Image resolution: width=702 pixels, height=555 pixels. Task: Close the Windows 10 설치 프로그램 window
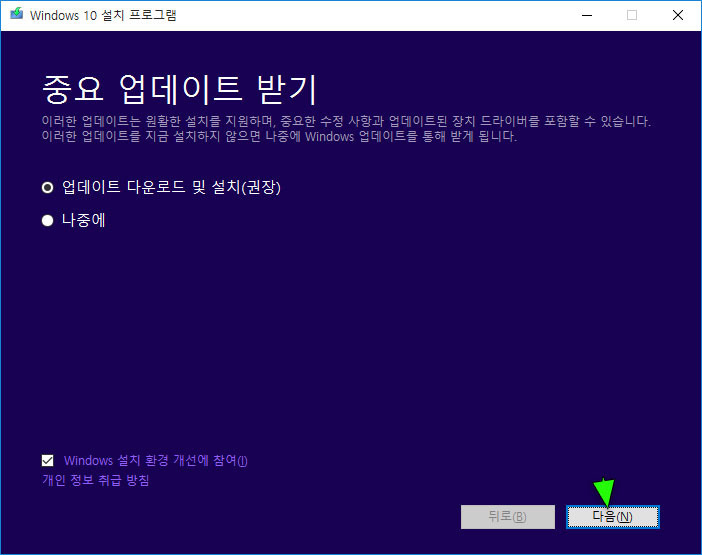pyautogui.click(x=678, y=15)
